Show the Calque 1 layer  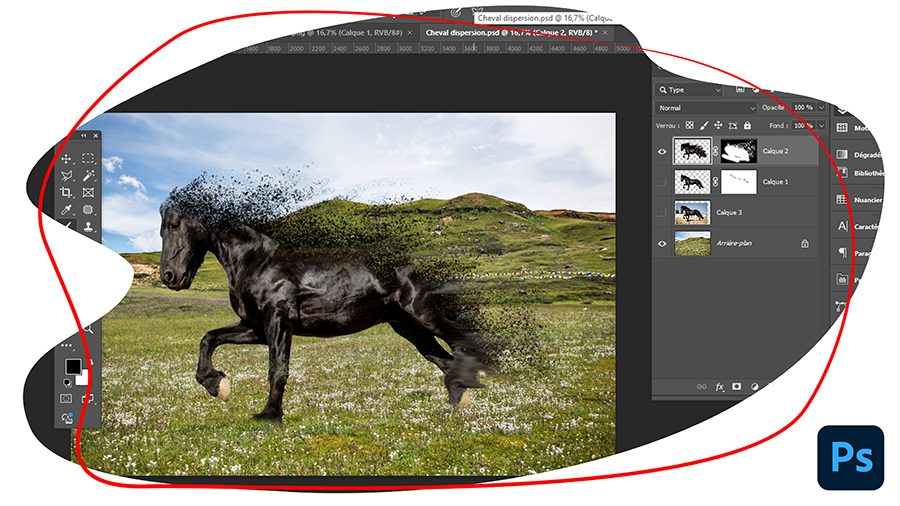[661, 182]
